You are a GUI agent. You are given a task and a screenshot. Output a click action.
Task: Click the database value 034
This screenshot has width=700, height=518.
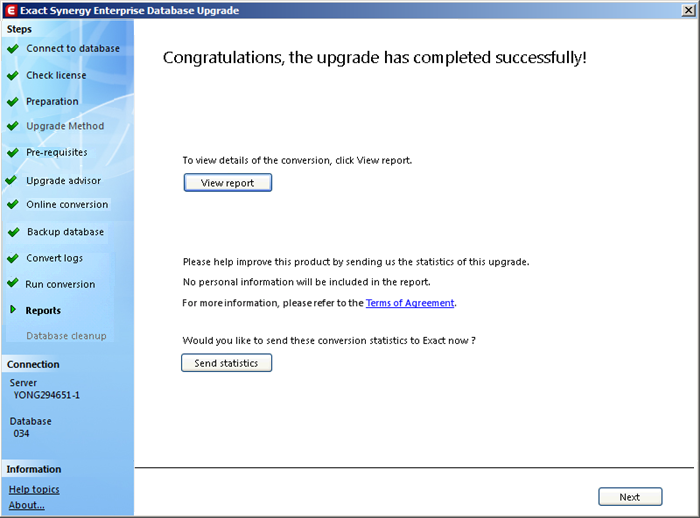pyautogui.click(x=21, y=434)
